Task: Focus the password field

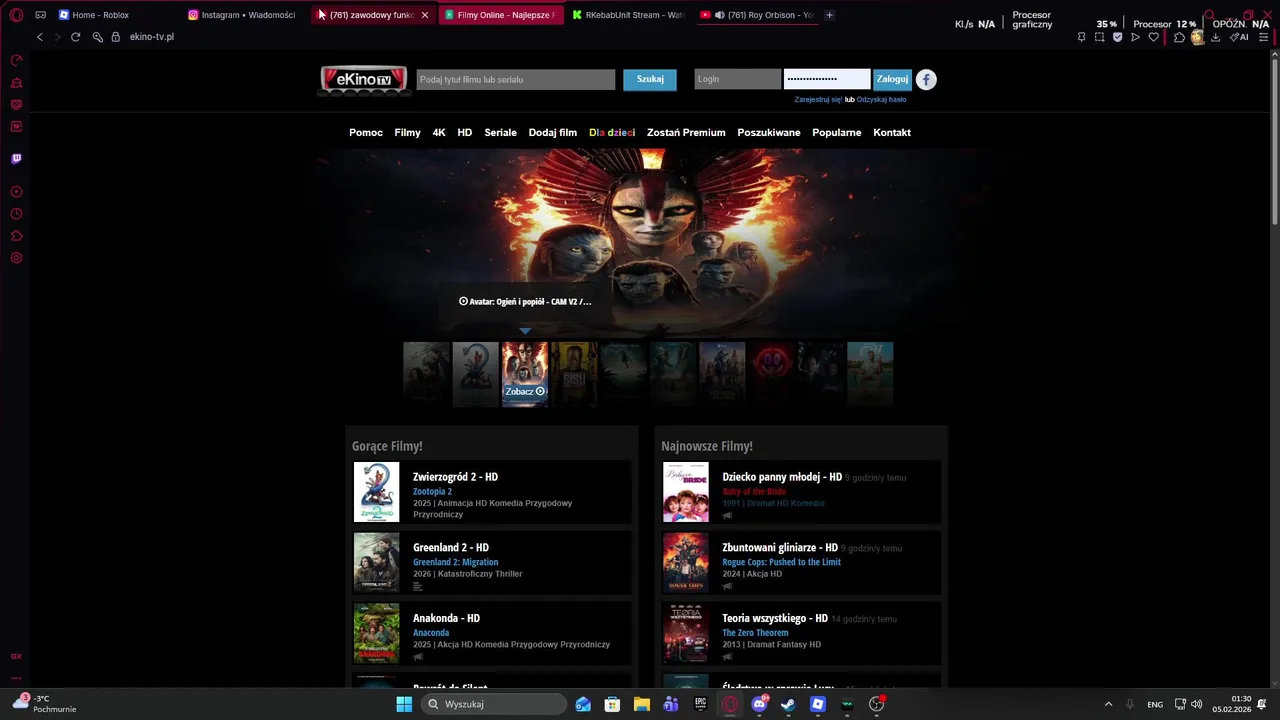Action: click(x=827, y=80)
